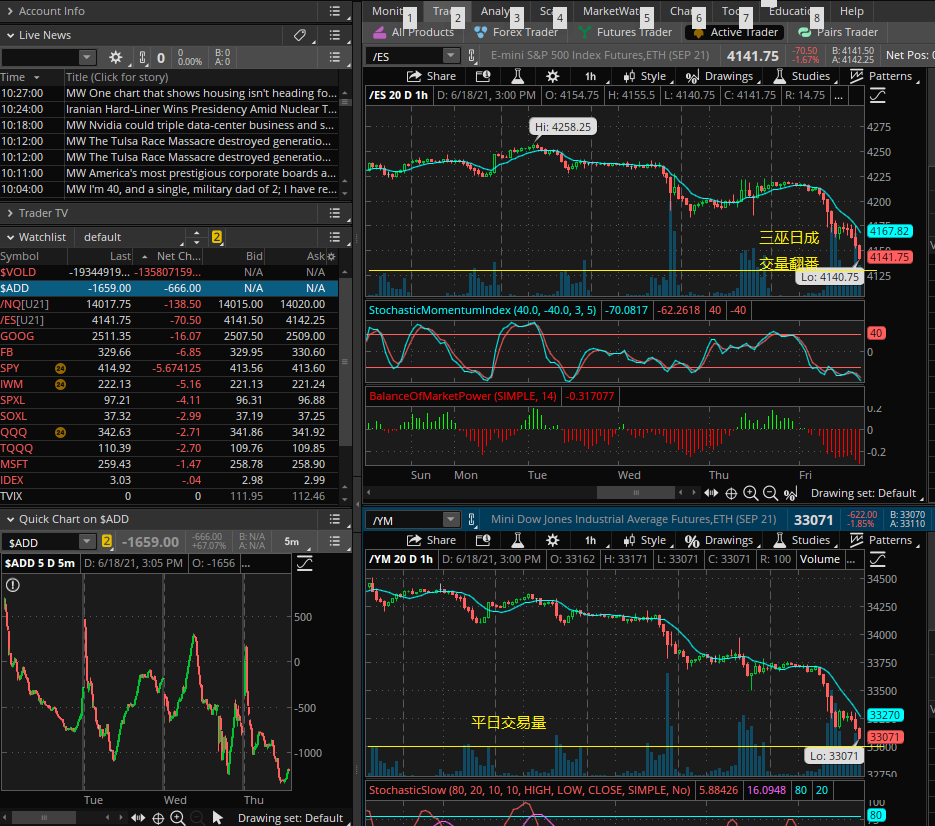935x826 pixels.
Task: Click the /ES chart horizontal scrollbar thumb
Action: pyautogui.click(x=636, y=493)
